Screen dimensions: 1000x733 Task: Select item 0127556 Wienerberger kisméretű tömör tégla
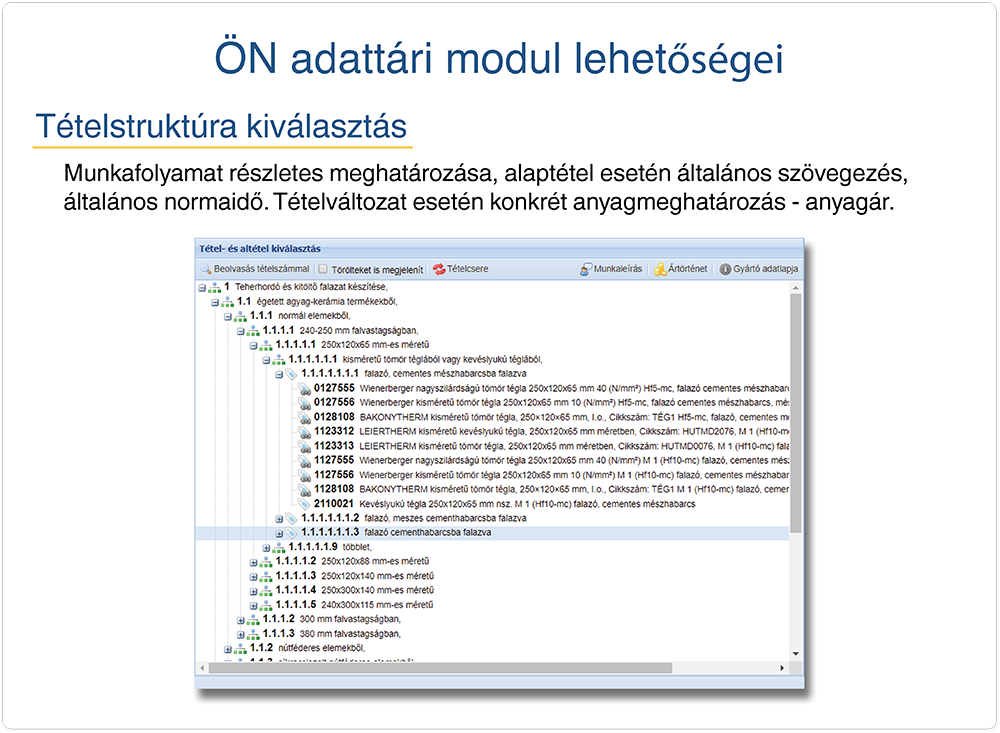[x=551, y=403]
